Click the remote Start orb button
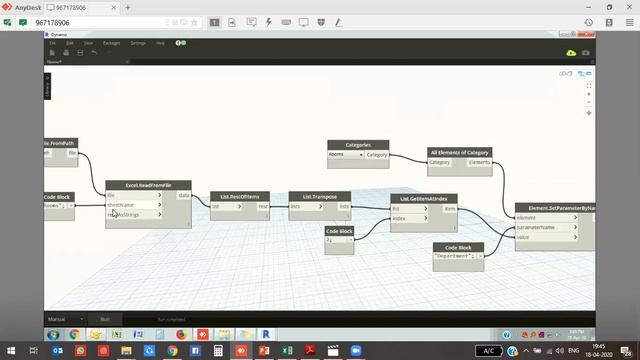This screenshot has width=640, height=360. 53,335
